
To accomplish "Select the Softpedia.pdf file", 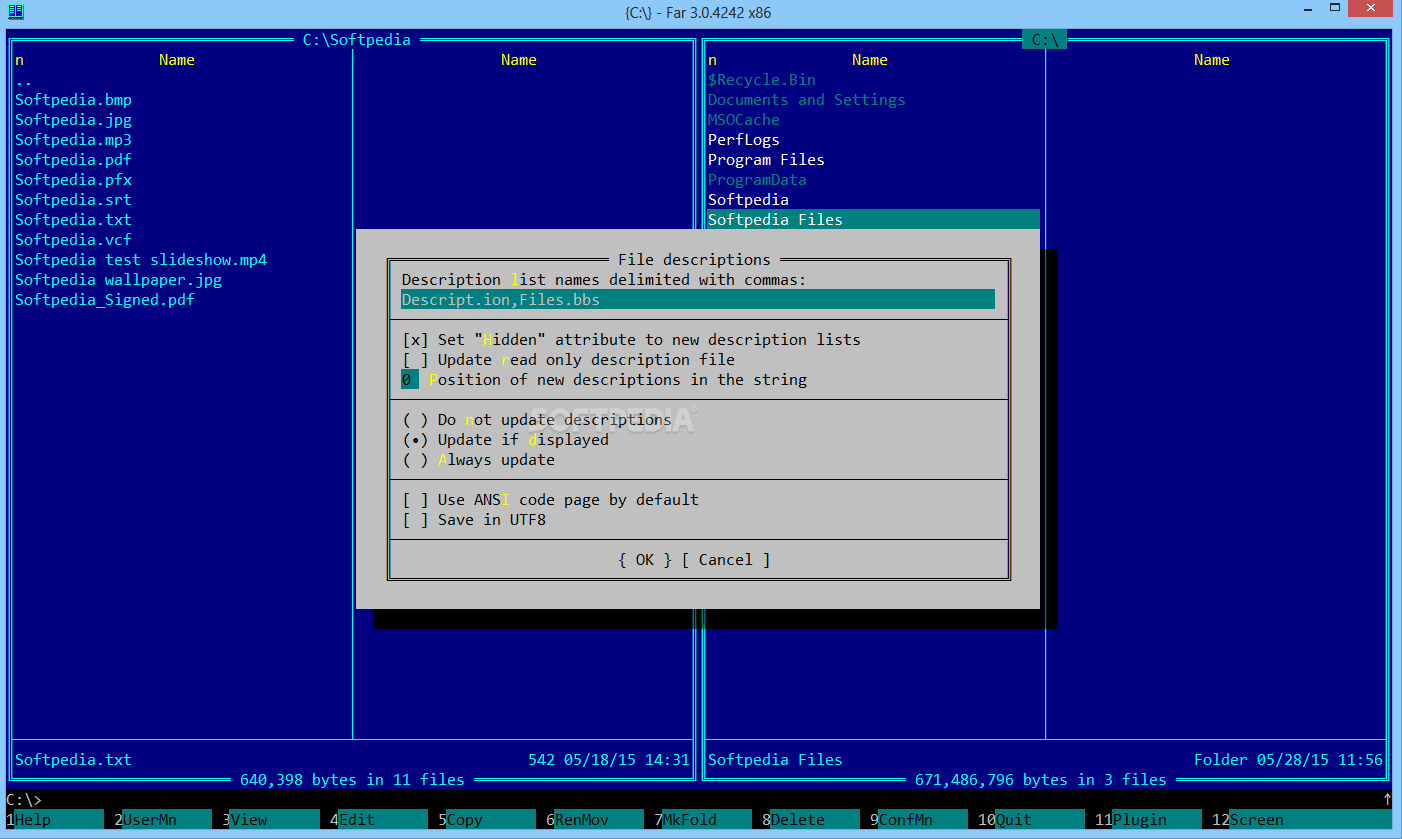I will pos(73,160).
